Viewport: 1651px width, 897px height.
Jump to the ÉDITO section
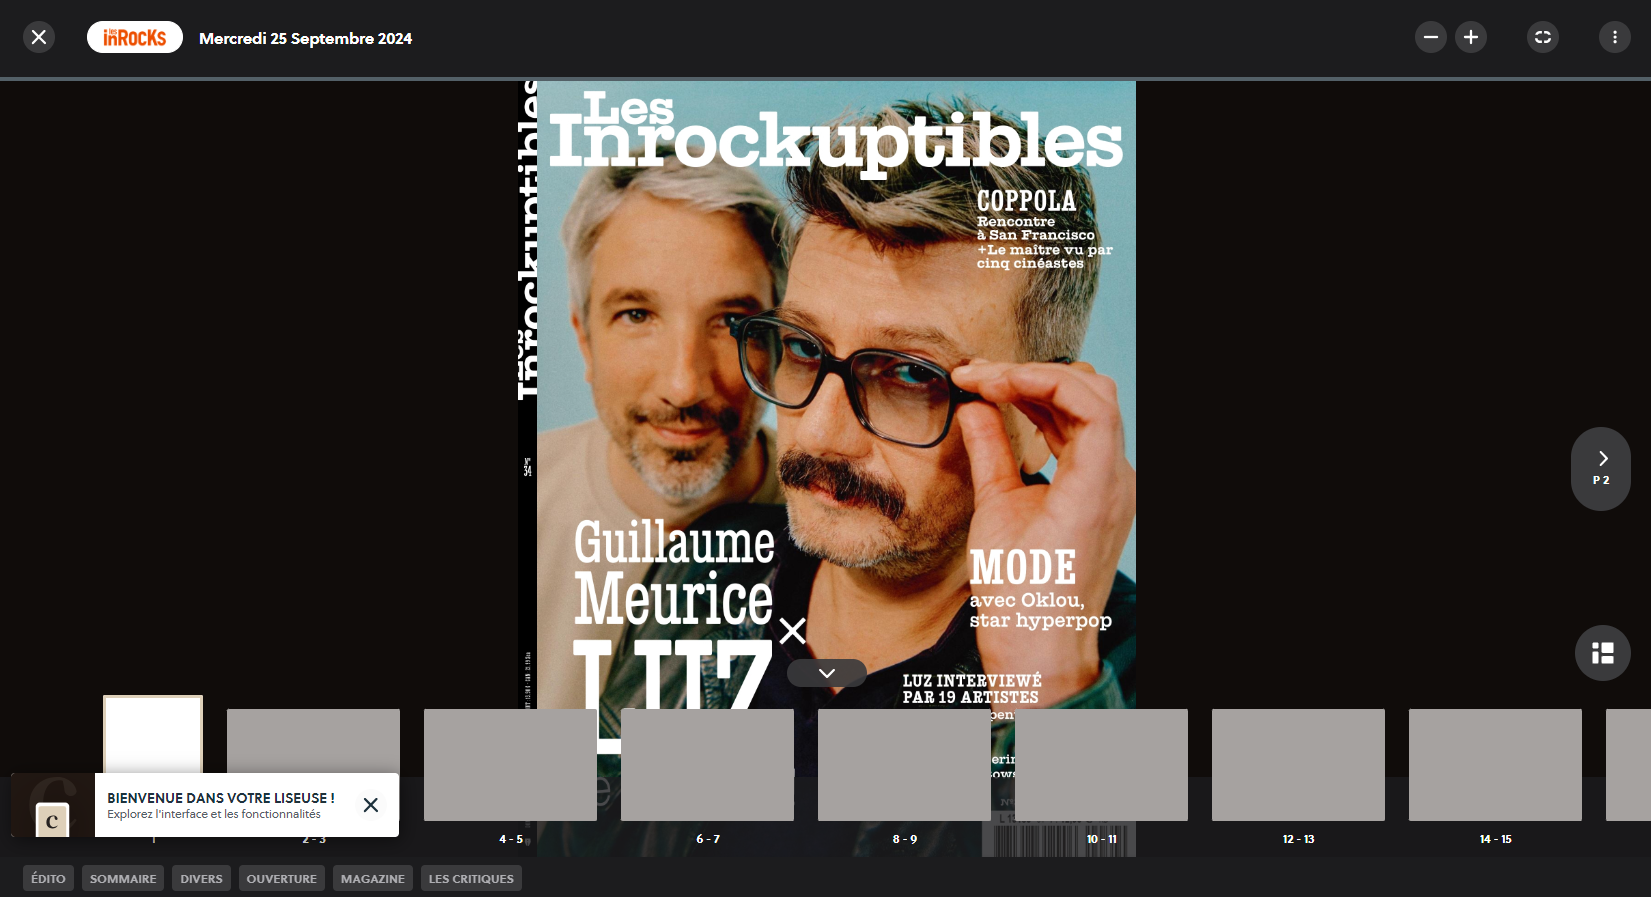[x=48, y=879]
